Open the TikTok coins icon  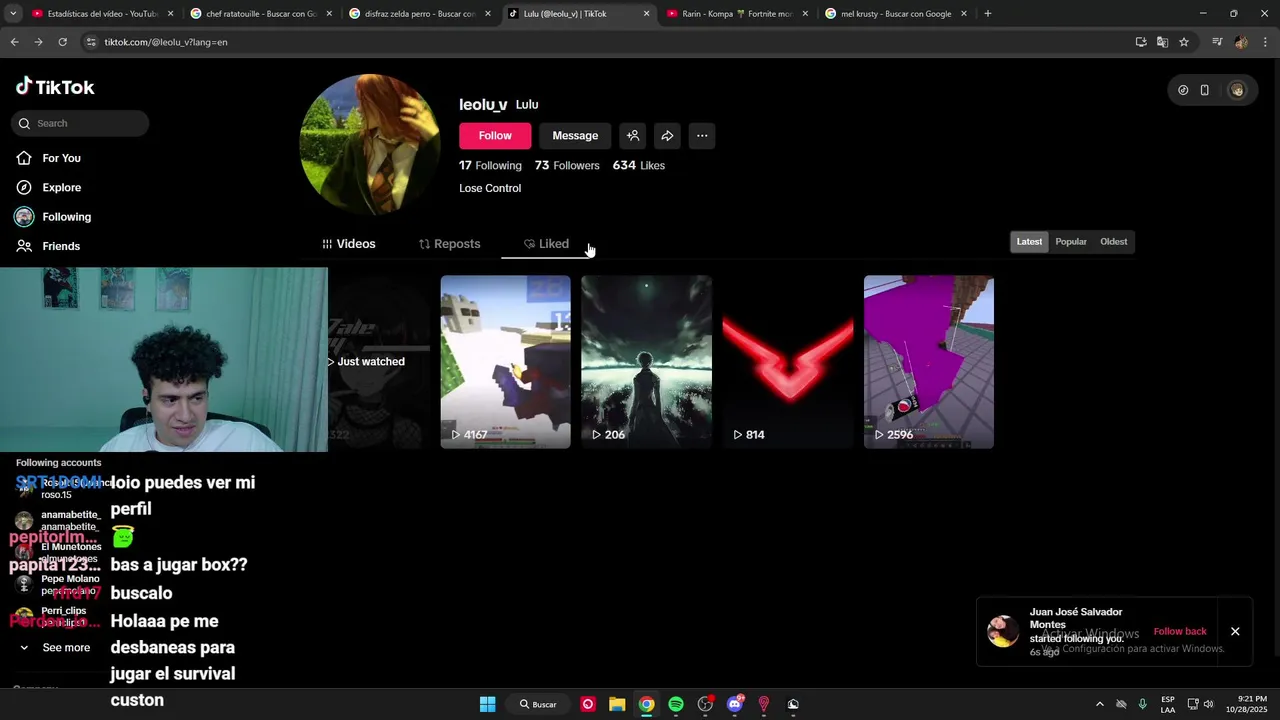point(1183,90)
